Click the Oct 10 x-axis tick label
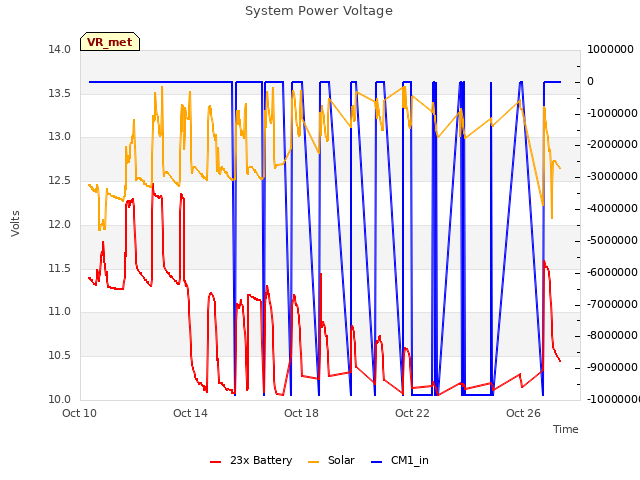 click(80, 413)
